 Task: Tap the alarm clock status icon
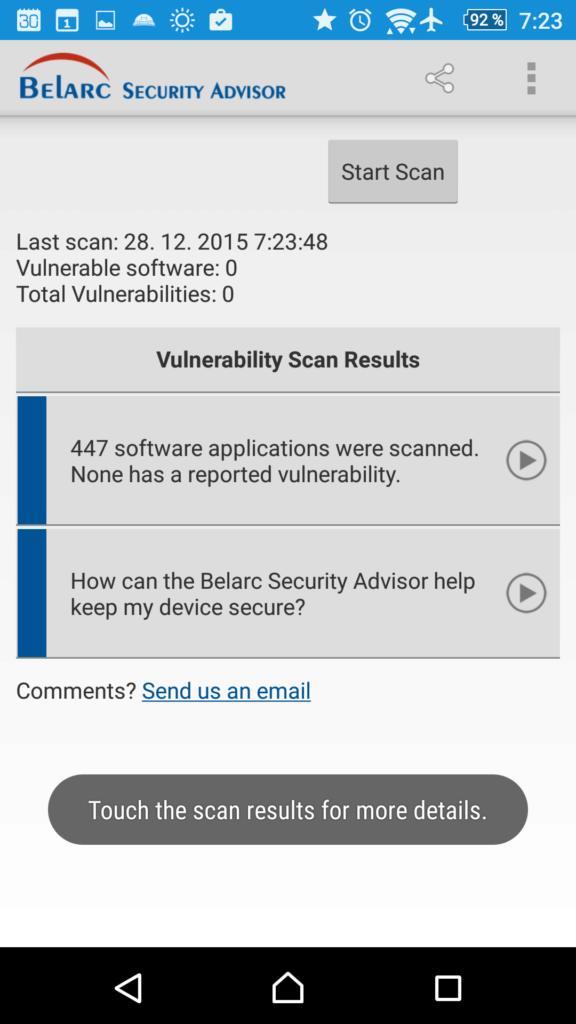(x=360, y=20)
